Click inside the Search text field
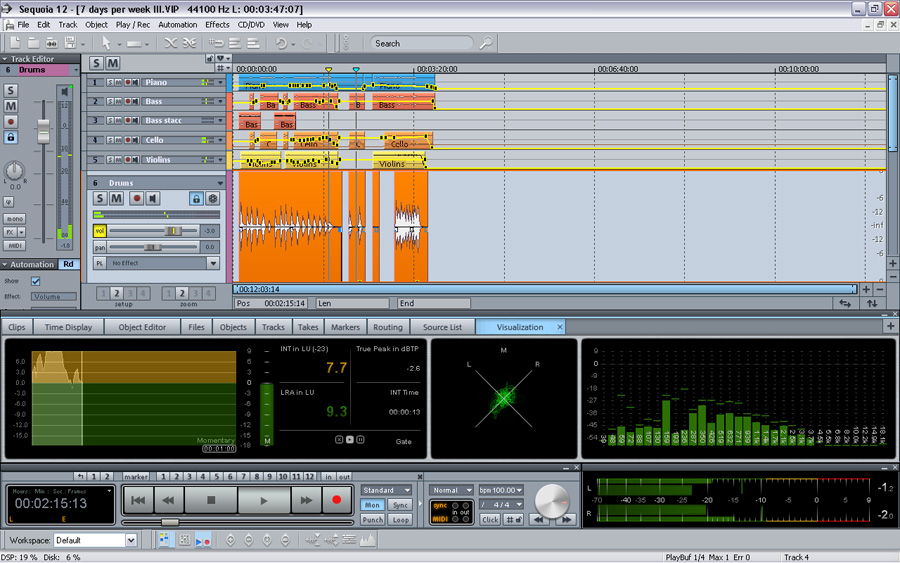900x563 pixels. click(x=420, y=43)
